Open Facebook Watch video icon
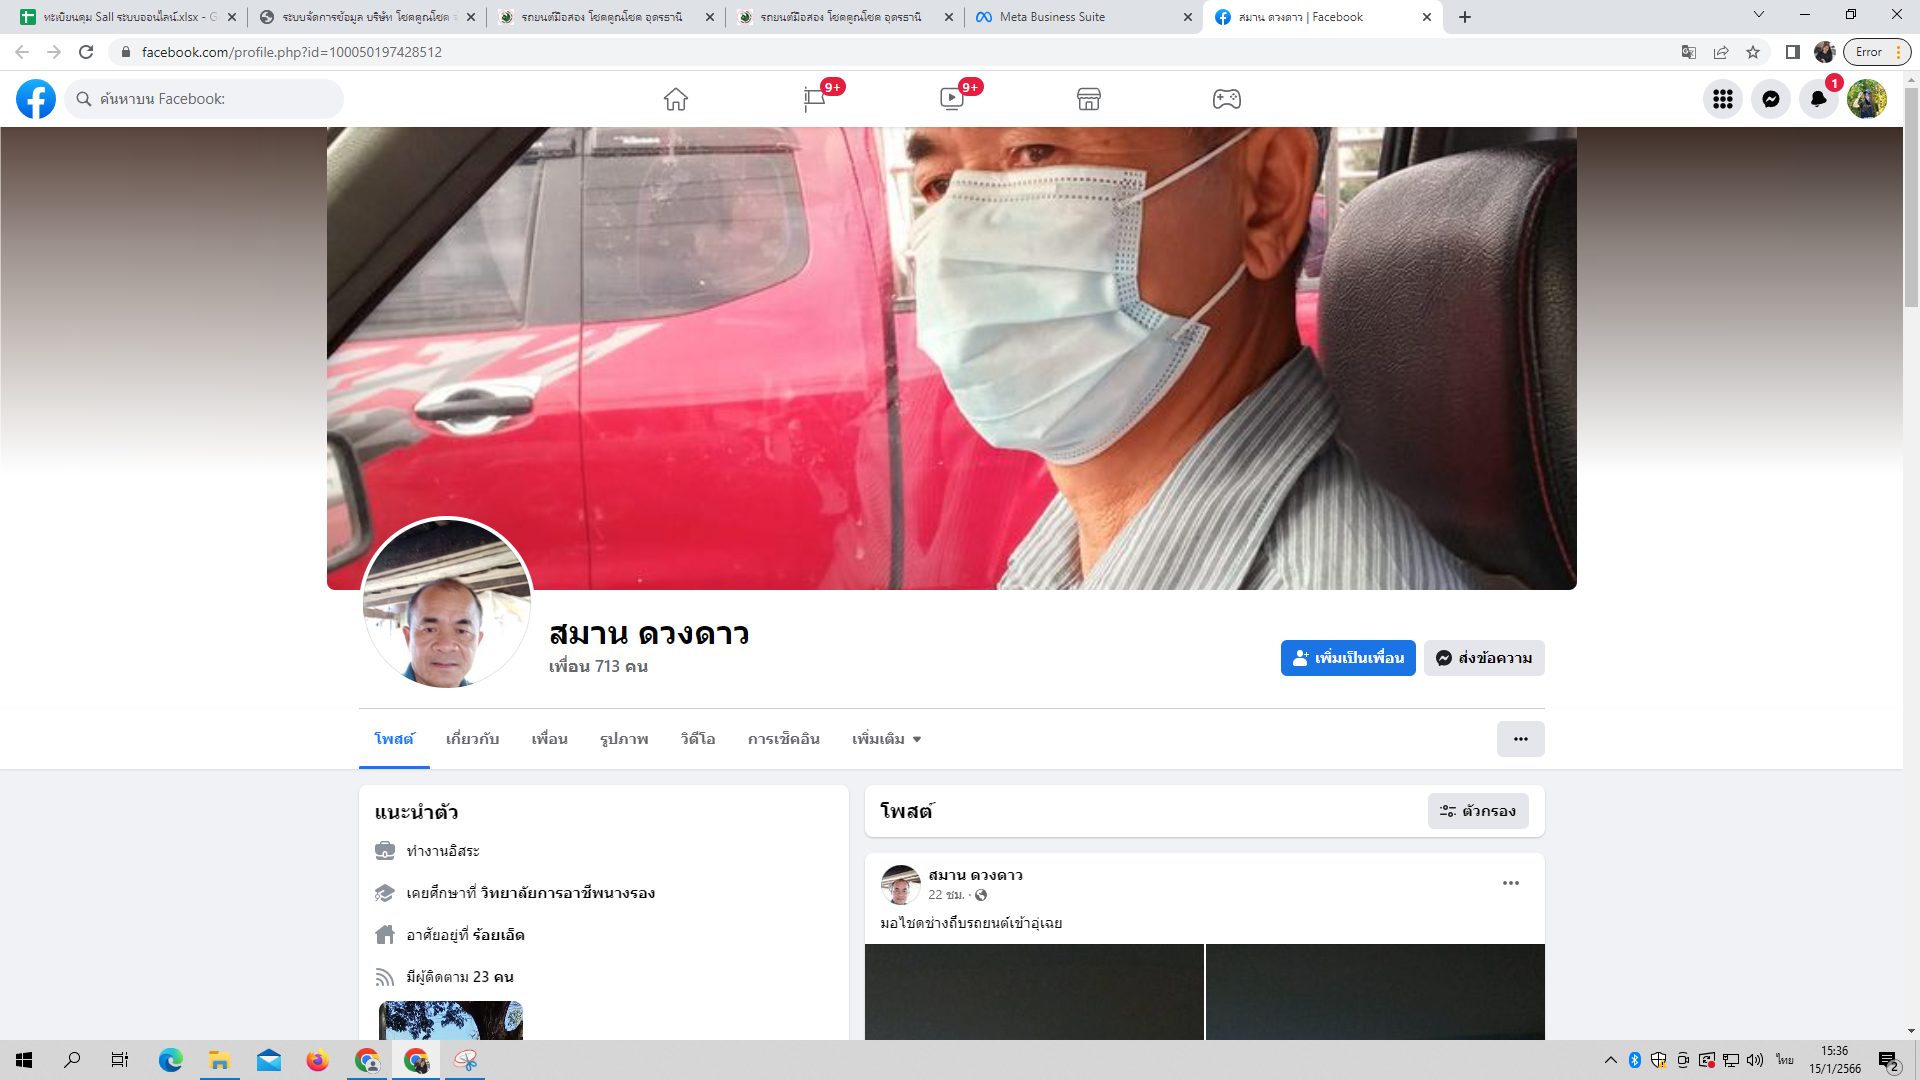This screenshot has width=1920, height=1080. [x=951, y=99]
